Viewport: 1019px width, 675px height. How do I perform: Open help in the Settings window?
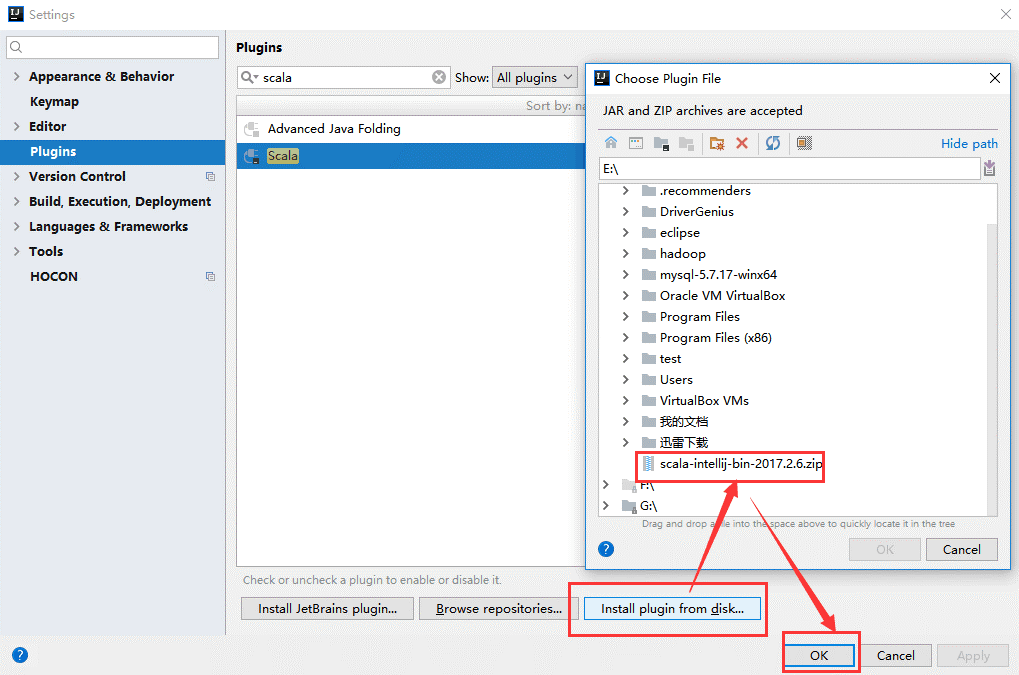(20, 655)
